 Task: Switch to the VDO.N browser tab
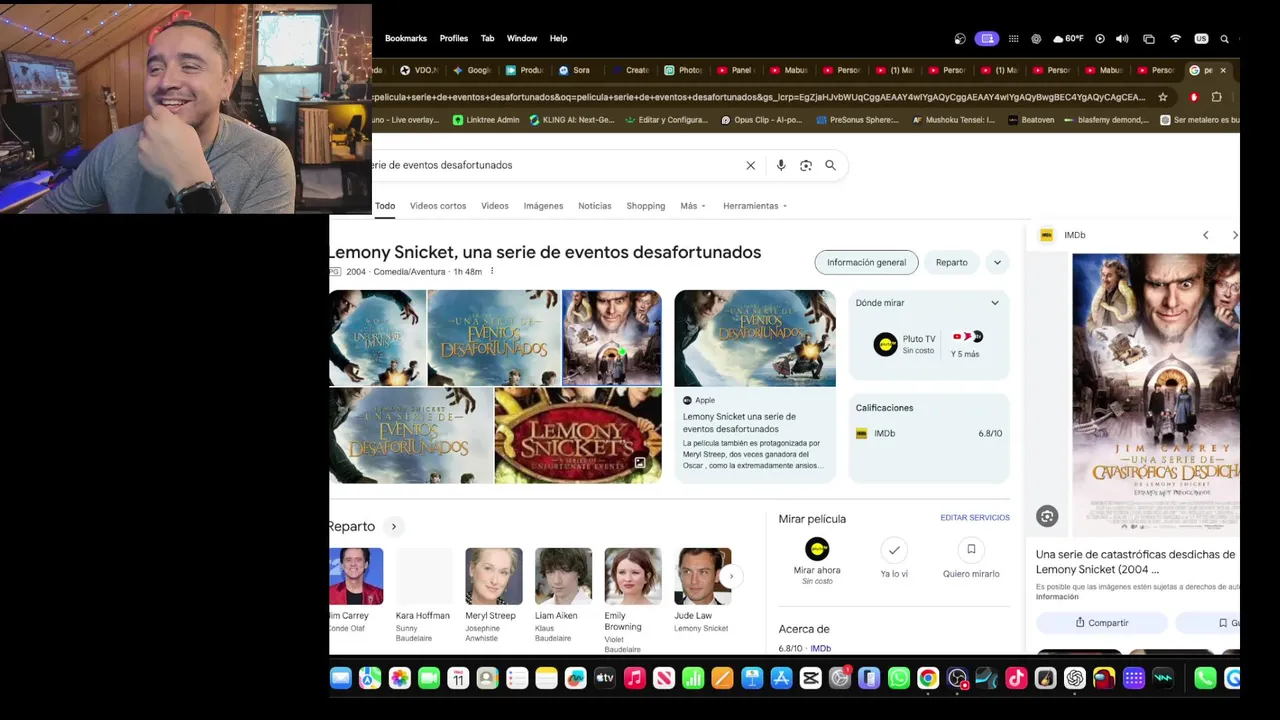click(x=418, y=70)
